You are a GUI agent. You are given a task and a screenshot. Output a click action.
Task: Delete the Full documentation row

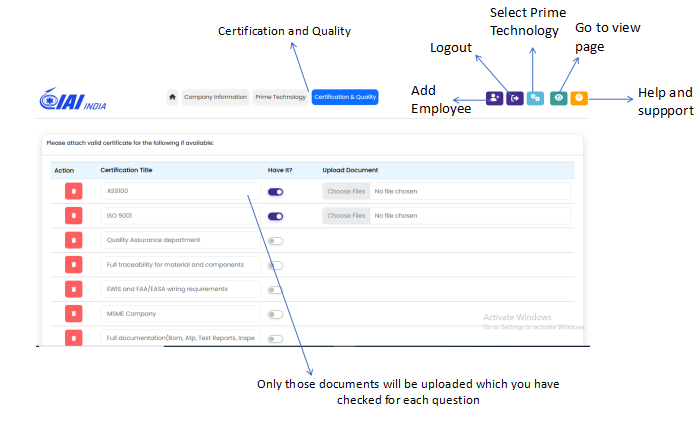click(74, 338)
